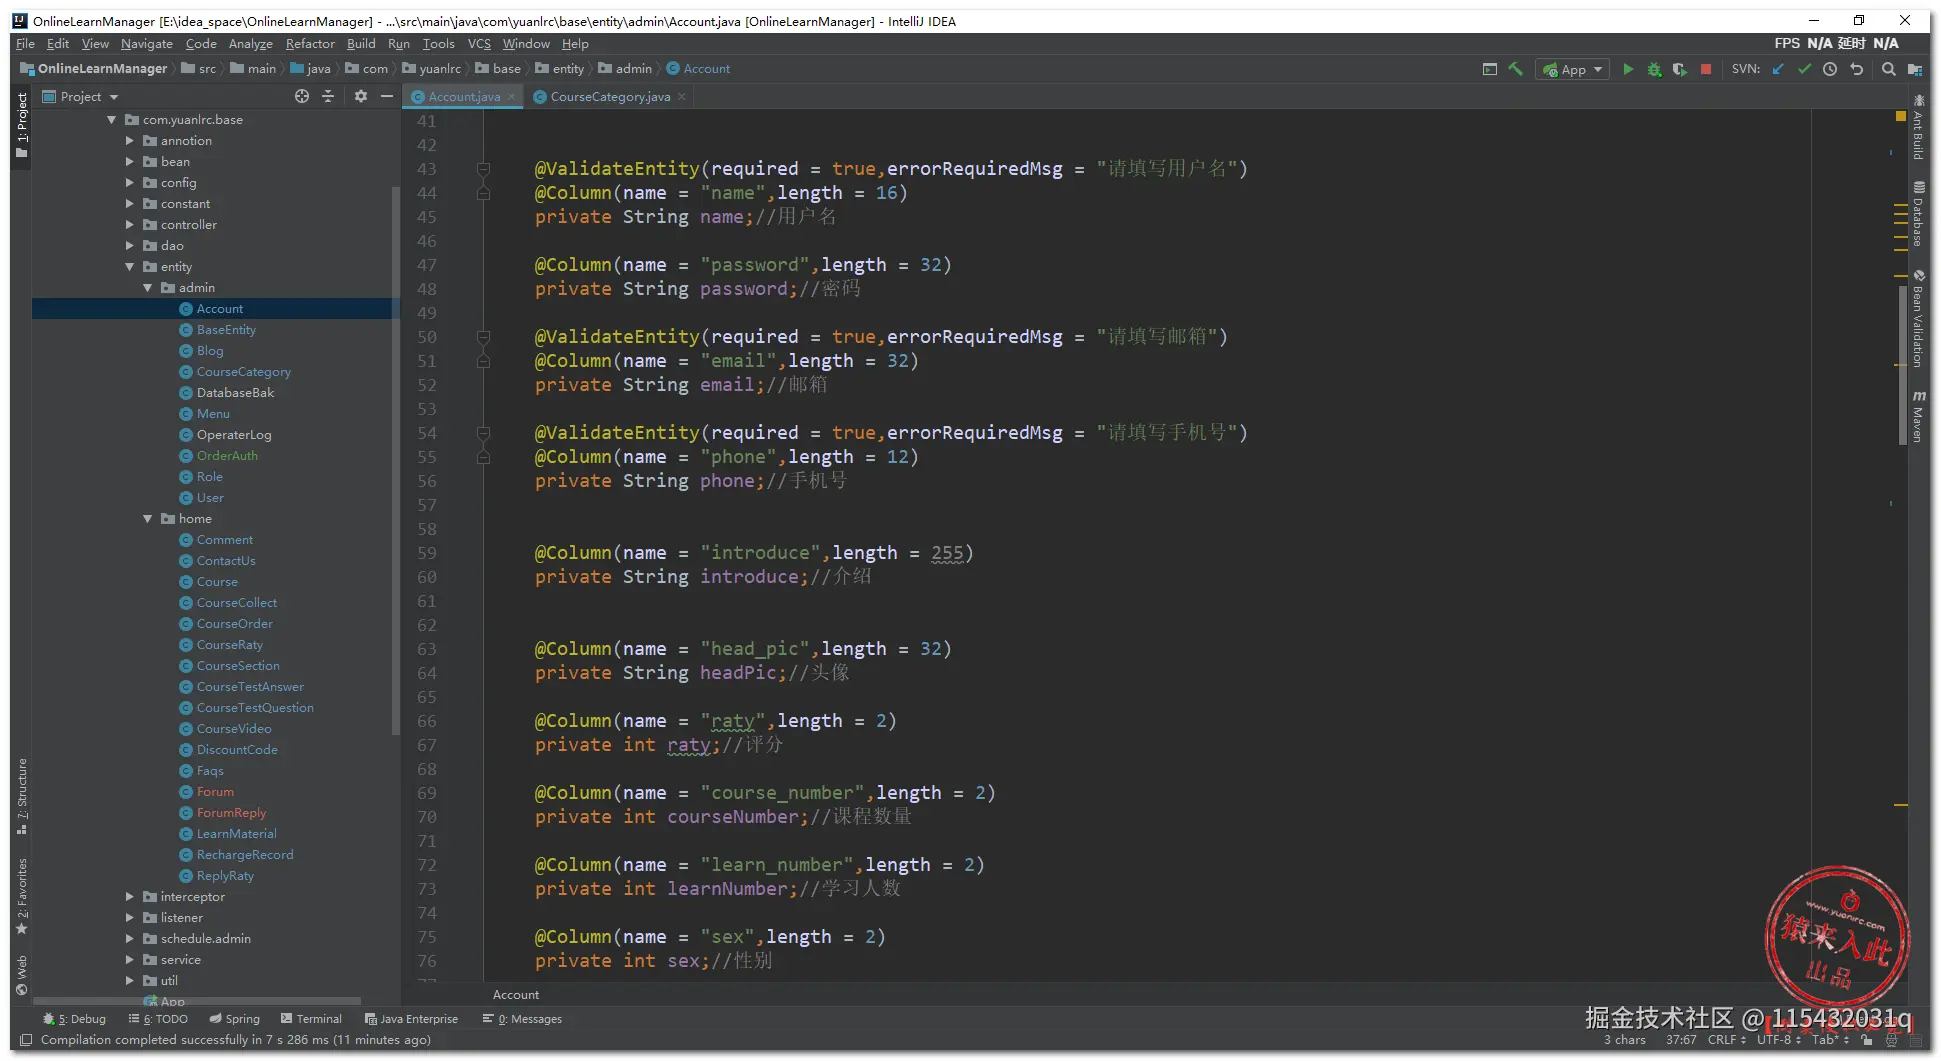The width and height of the screenshot is (1941, 1061).
Task: Build the project with the hammer icon
Action: click(x=1516, y=69)
